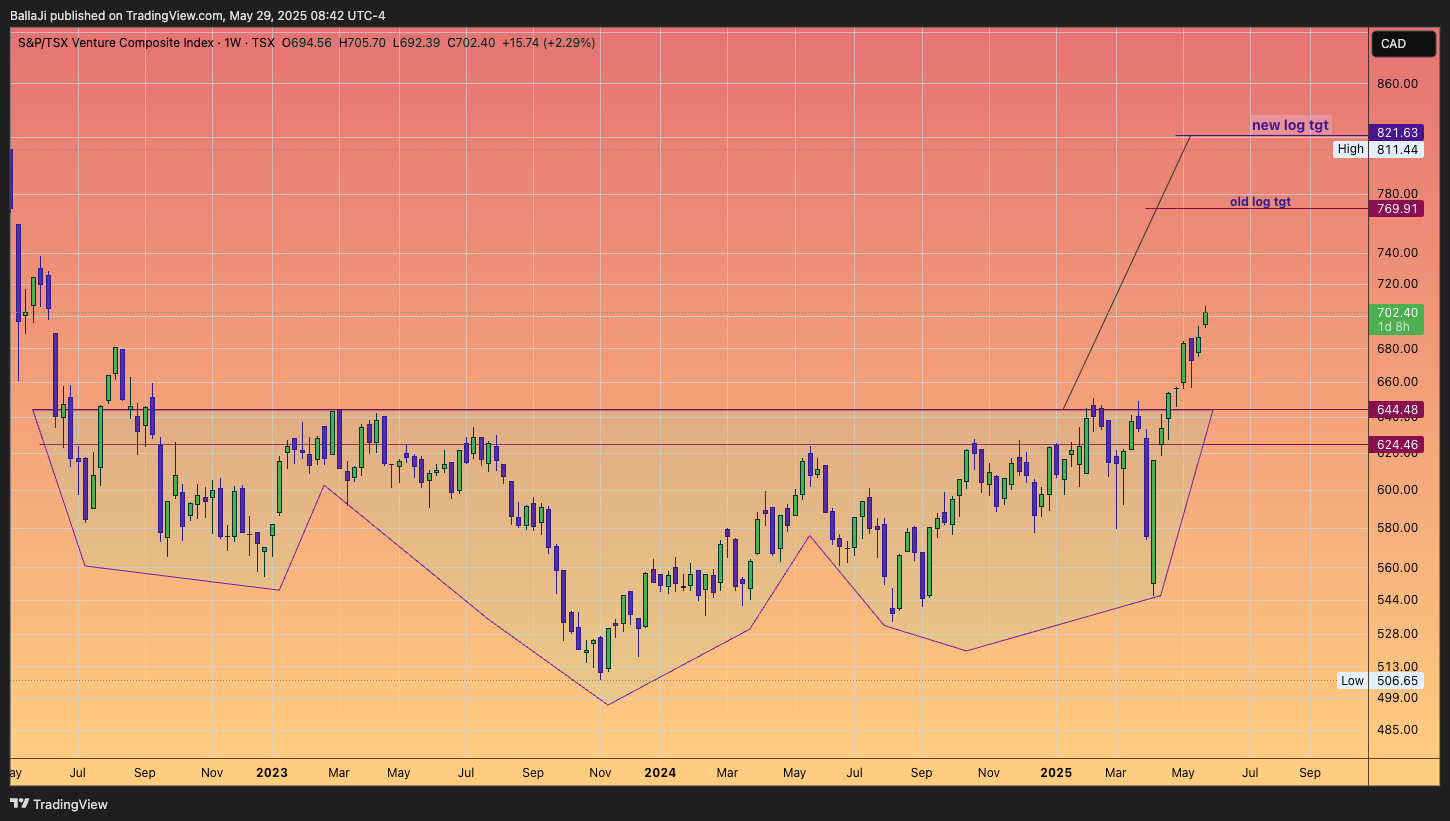
Task: Click the 'old log tgt' annotation label
Action: [x=1260, y=202]
